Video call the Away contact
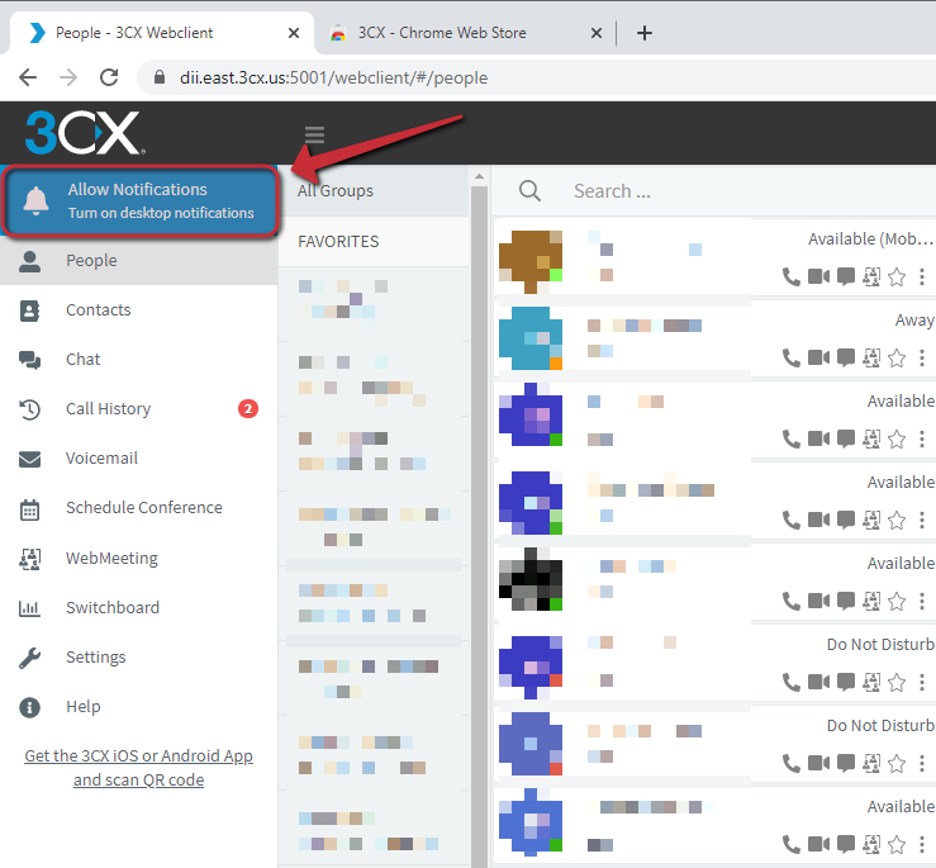 819,358
